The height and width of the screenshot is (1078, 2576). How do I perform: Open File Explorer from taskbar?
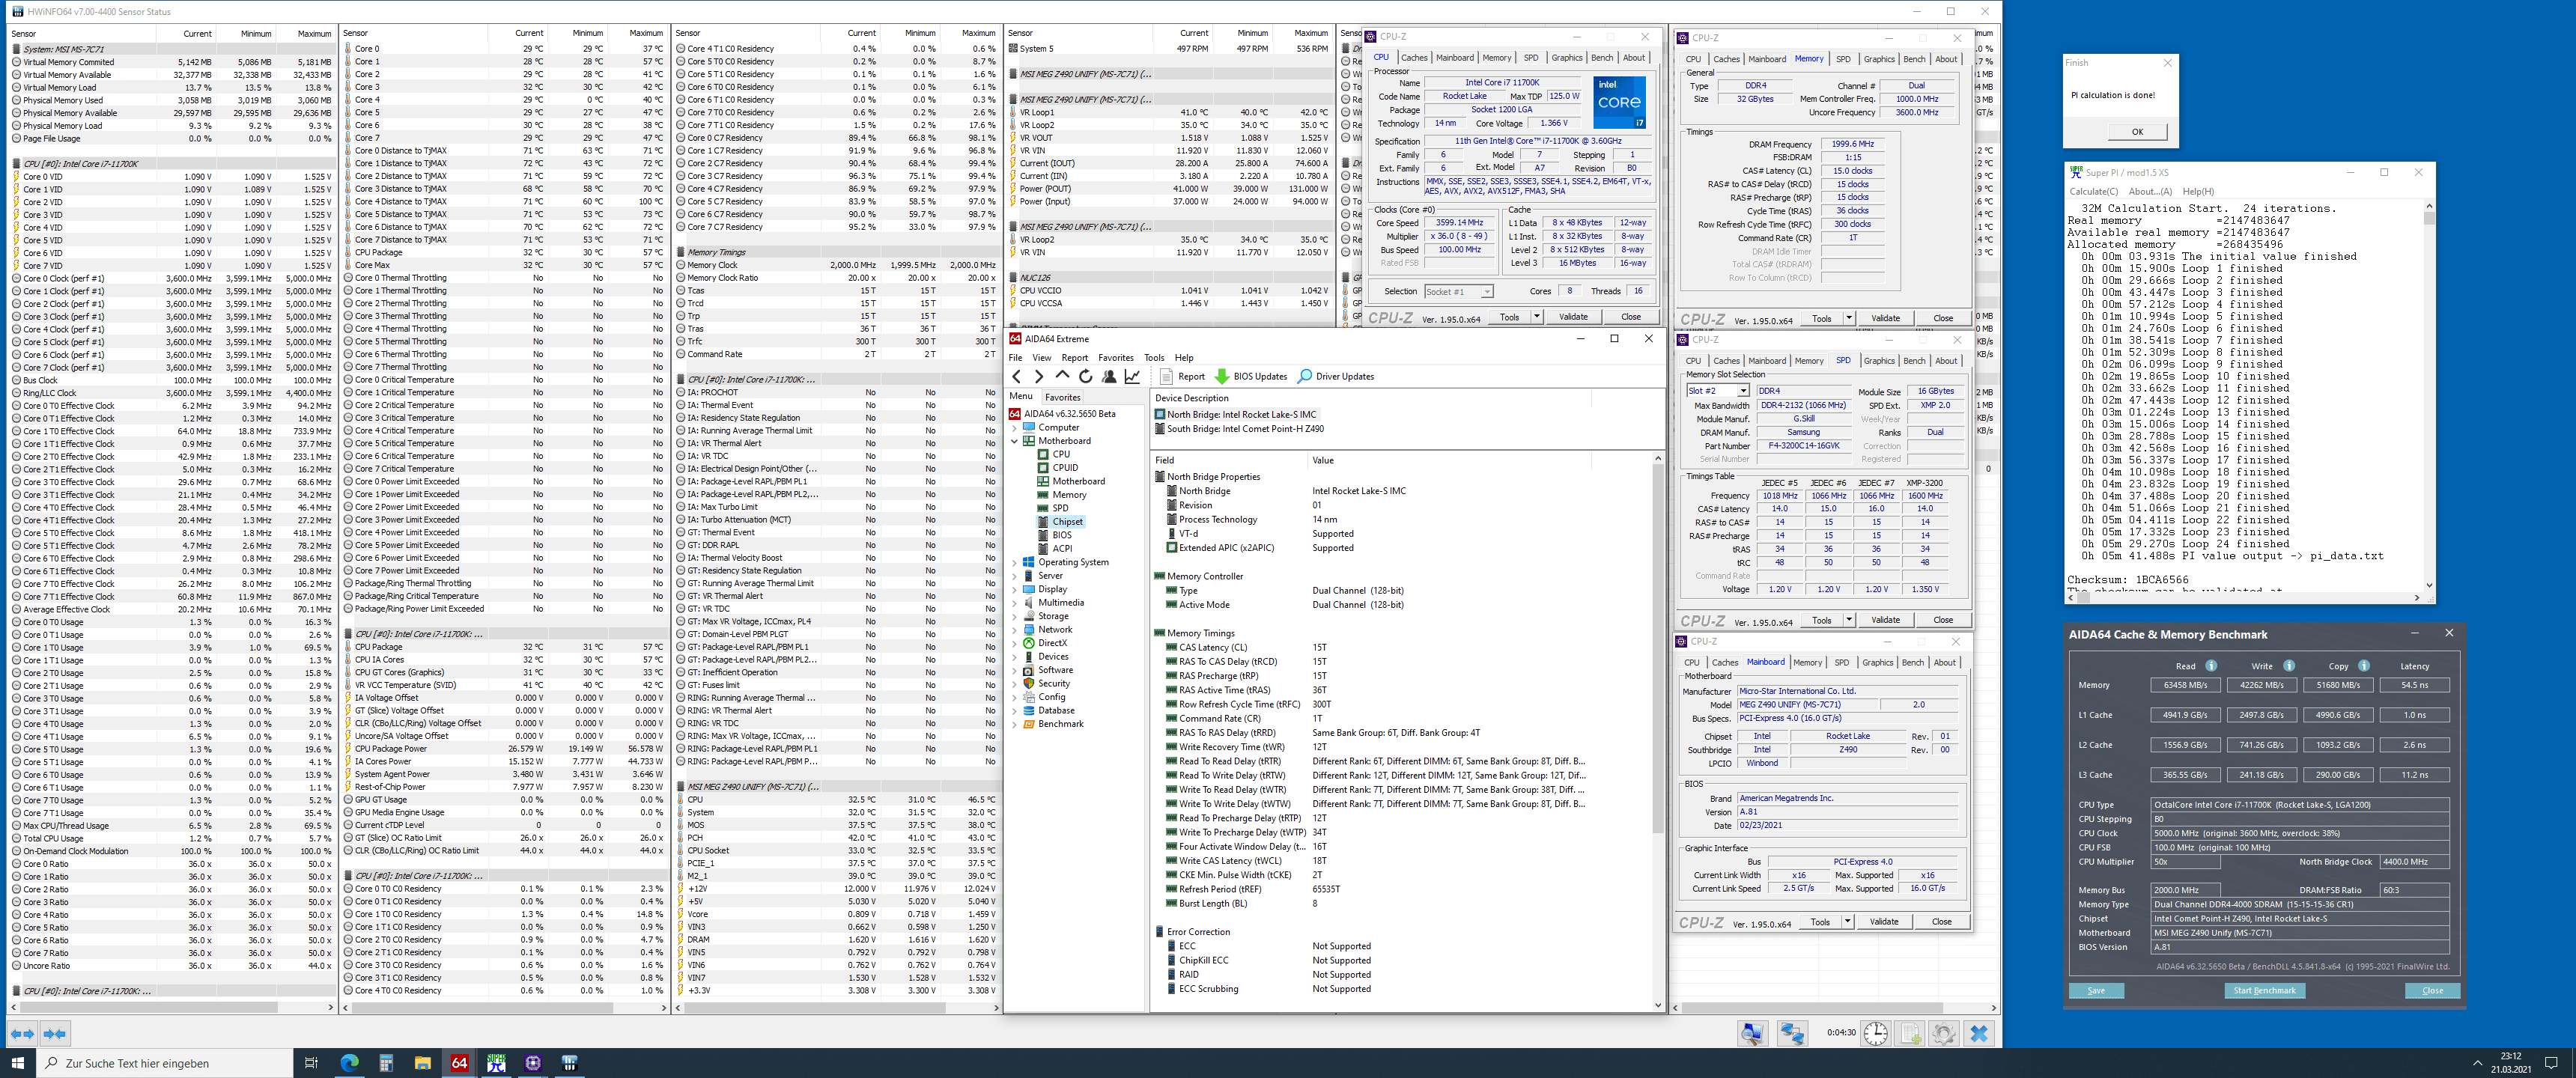coord(422,1063)
